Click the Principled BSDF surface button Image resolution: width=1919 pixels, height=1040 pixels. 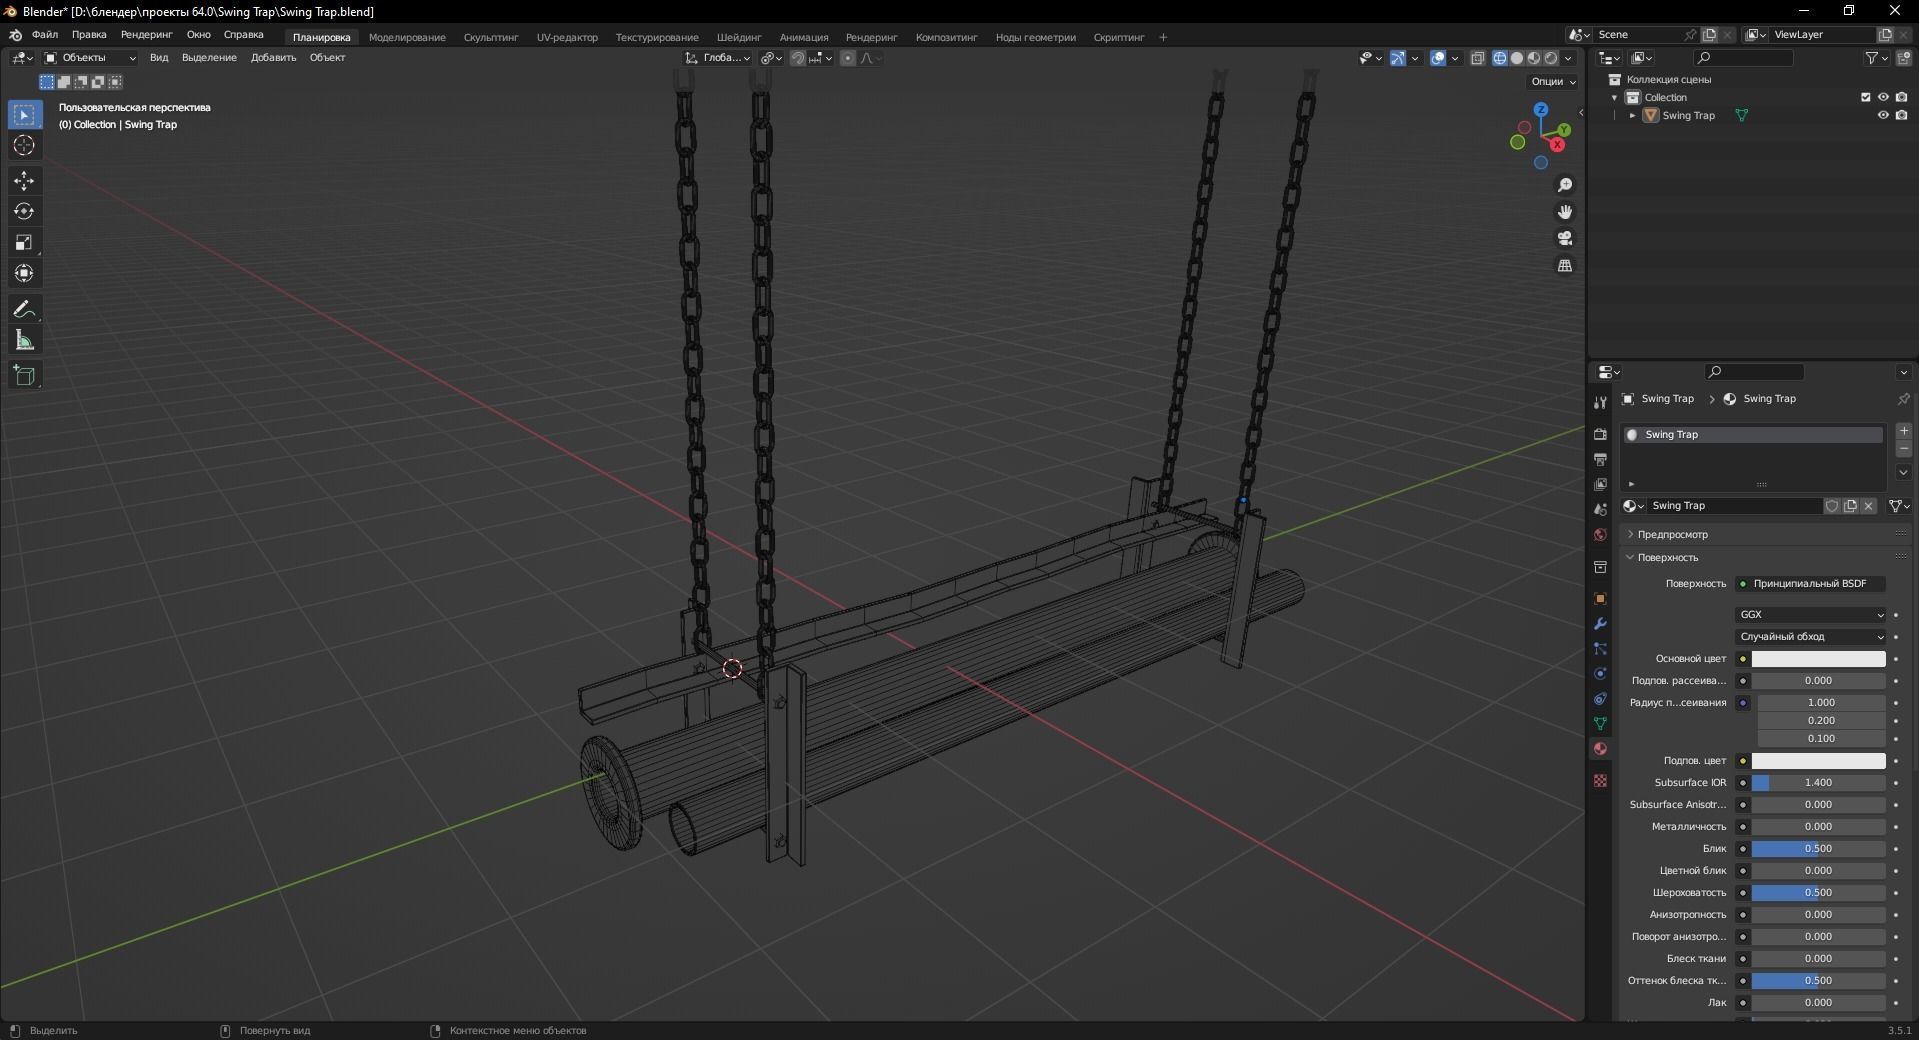pyautogui.click(x=1811, y=584)
